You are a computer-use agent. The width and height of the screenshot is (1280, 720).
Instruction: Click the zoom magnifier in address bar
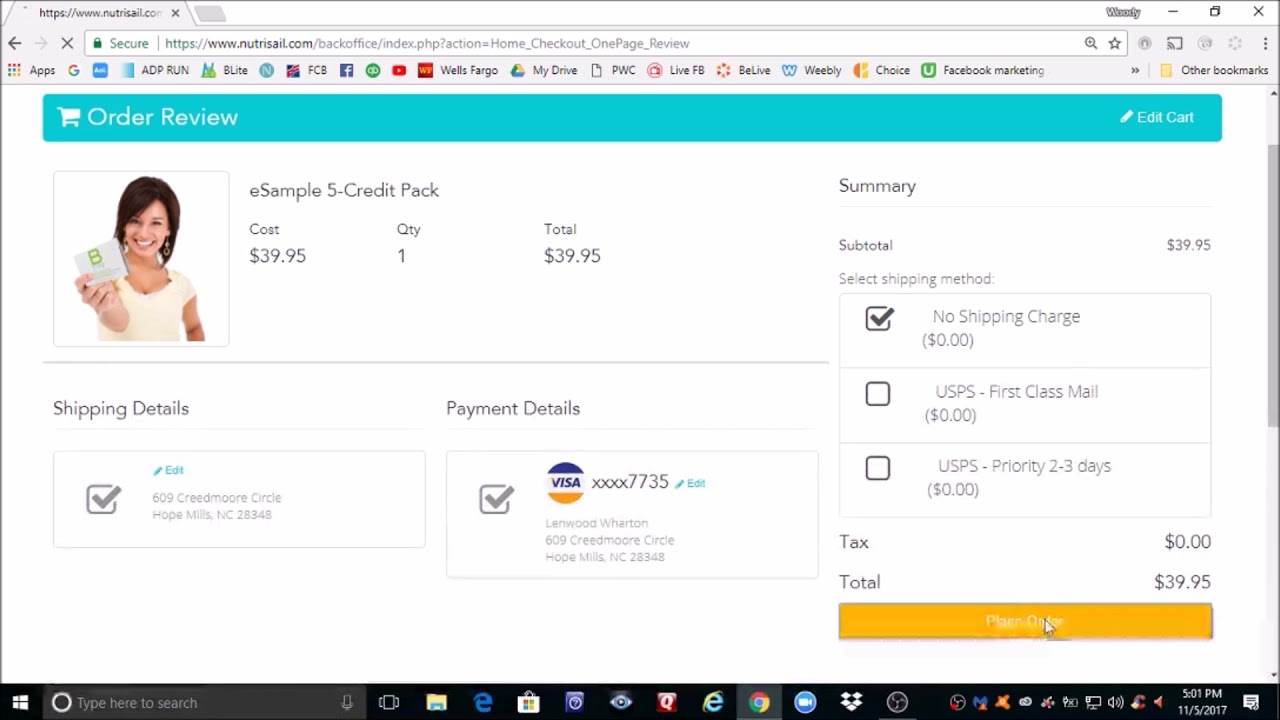(1090, 43)
